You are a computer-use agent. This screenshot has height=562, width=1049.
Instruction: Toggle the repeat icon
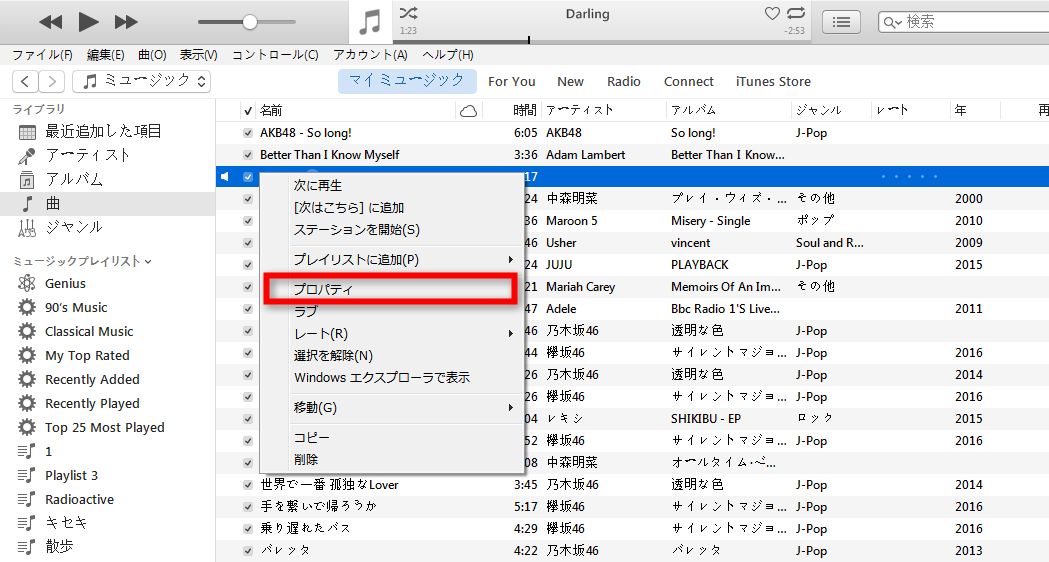pyautogui.click(x=796, y=13)
